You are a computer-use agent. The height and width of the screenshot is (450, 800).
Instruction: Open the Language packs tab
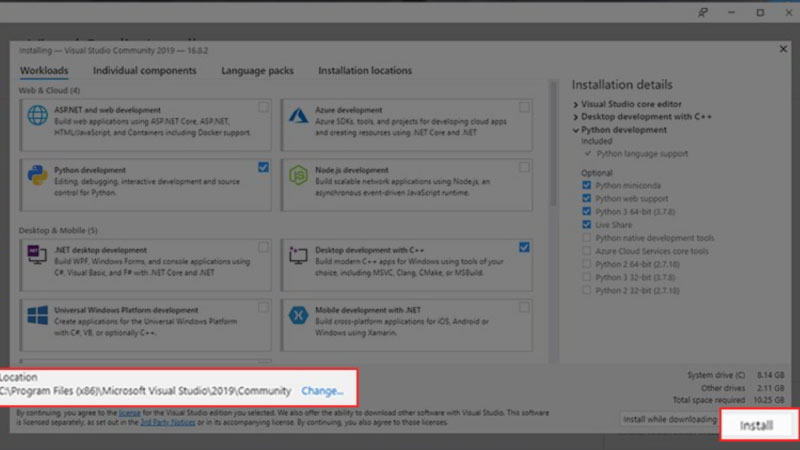click(x=257, y=70)
